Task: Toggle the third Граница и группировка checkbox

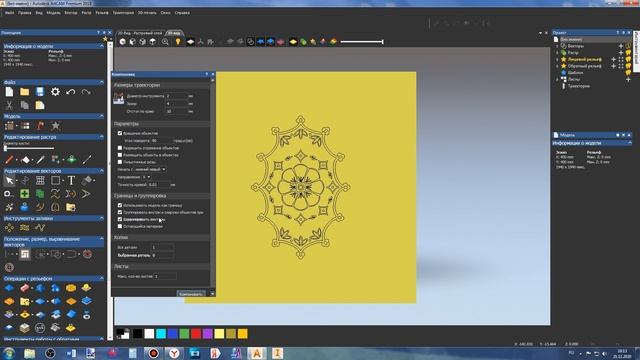Action: click(120, 219)
